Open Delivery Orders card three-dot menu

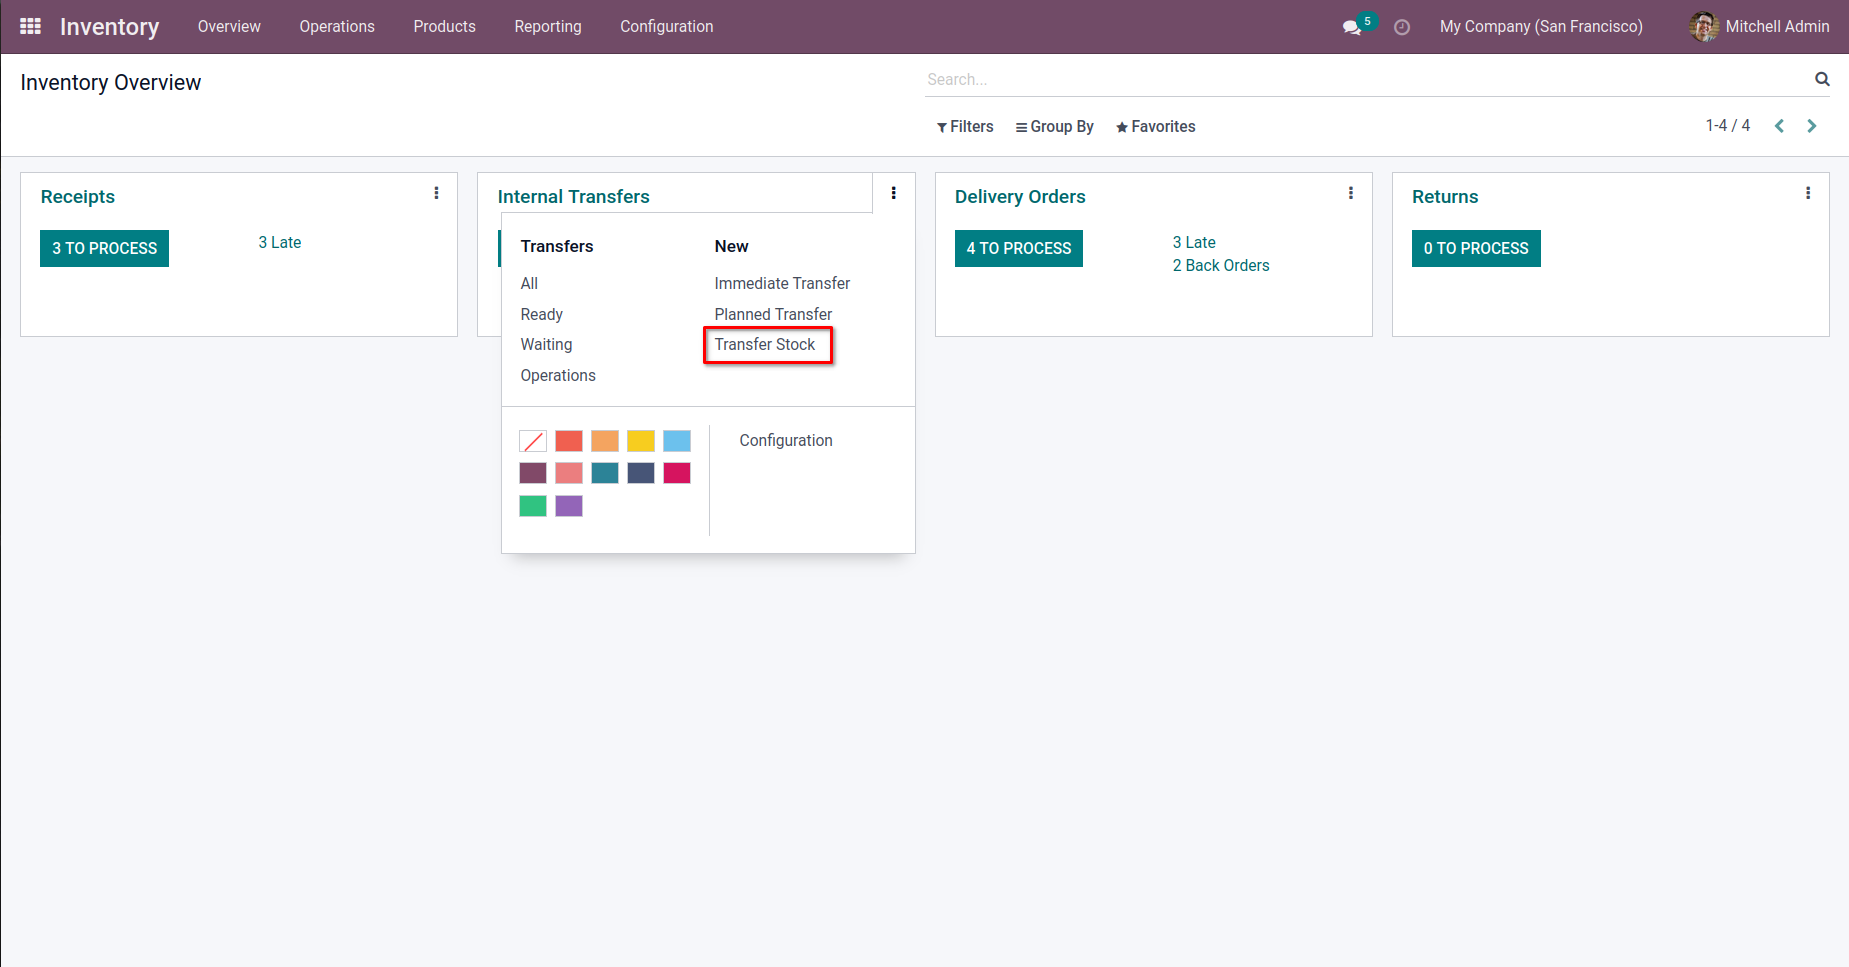tap(1350, 193)
